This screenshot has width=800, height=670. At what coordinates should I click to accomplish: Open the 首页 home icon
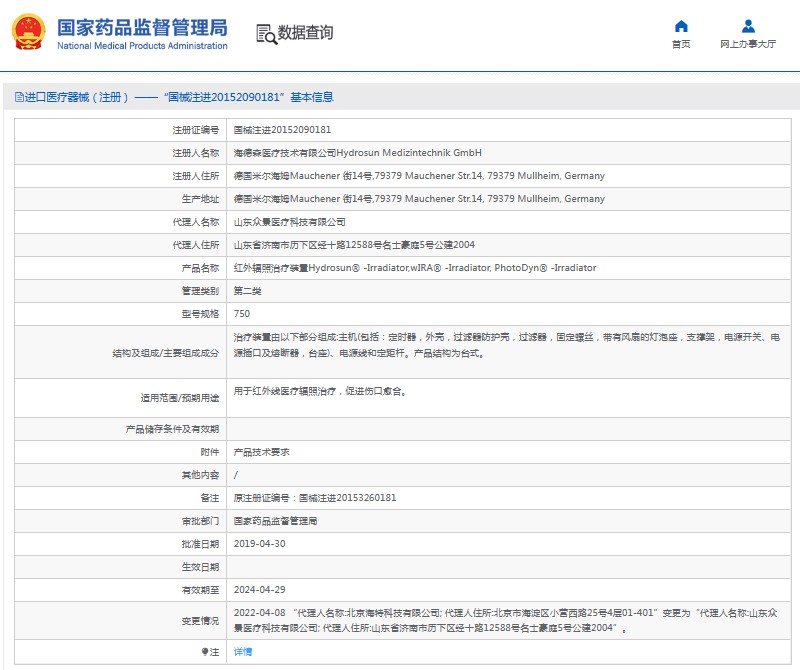pyautogui.click(x=681, y=26)
